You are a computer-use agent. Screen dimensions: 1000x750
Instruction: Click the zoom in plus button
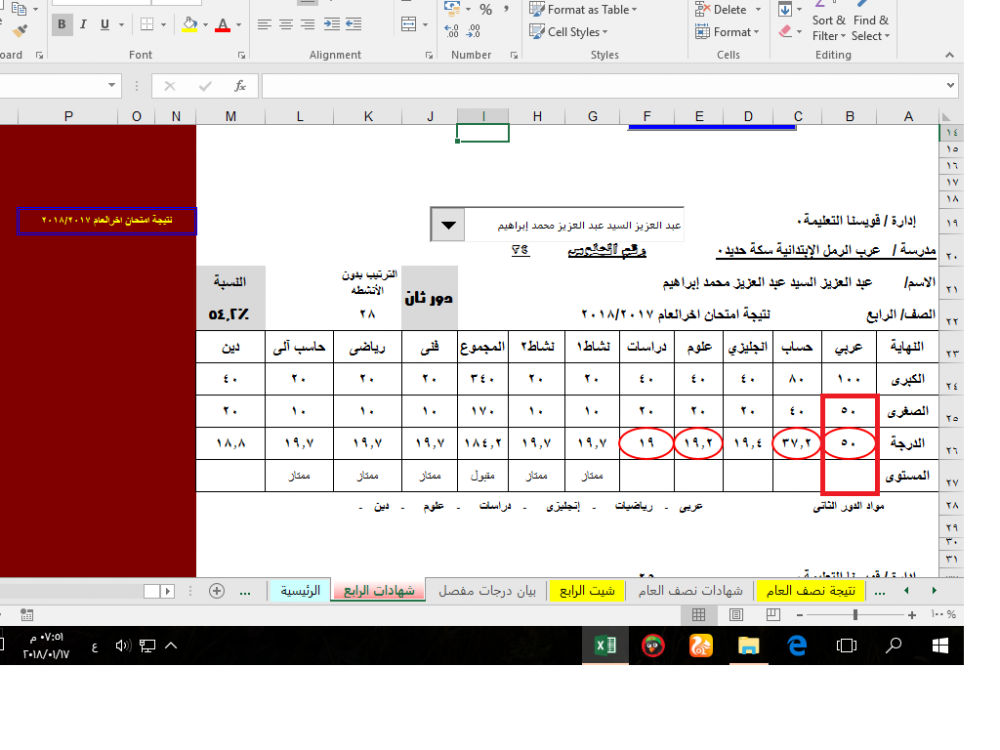[912, 615]
